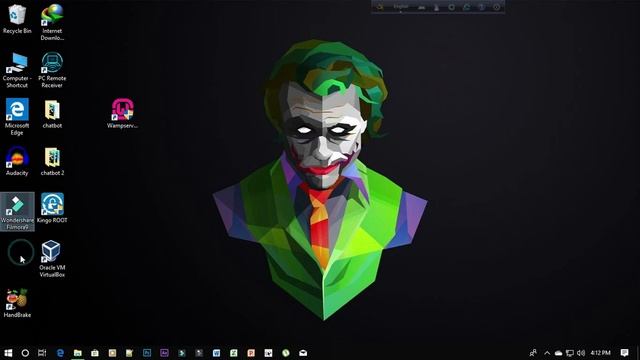This screenshot has width=640, height=360.
Task: Open Cortana search circle in taskbar
Action: pos(25,353)
